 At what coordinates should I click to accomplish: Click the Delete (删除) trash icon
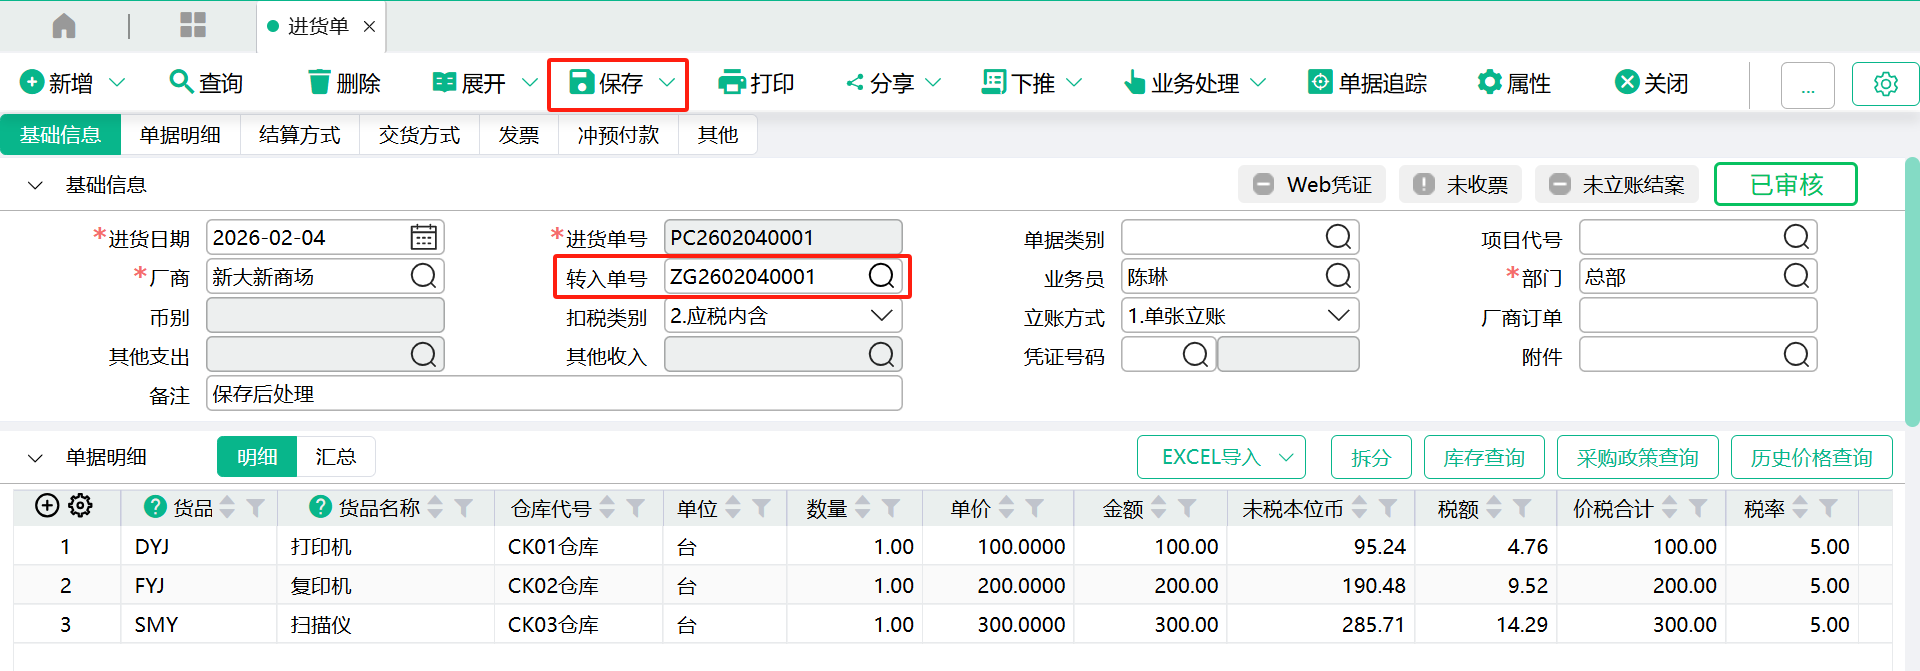(x=319, y=83)
